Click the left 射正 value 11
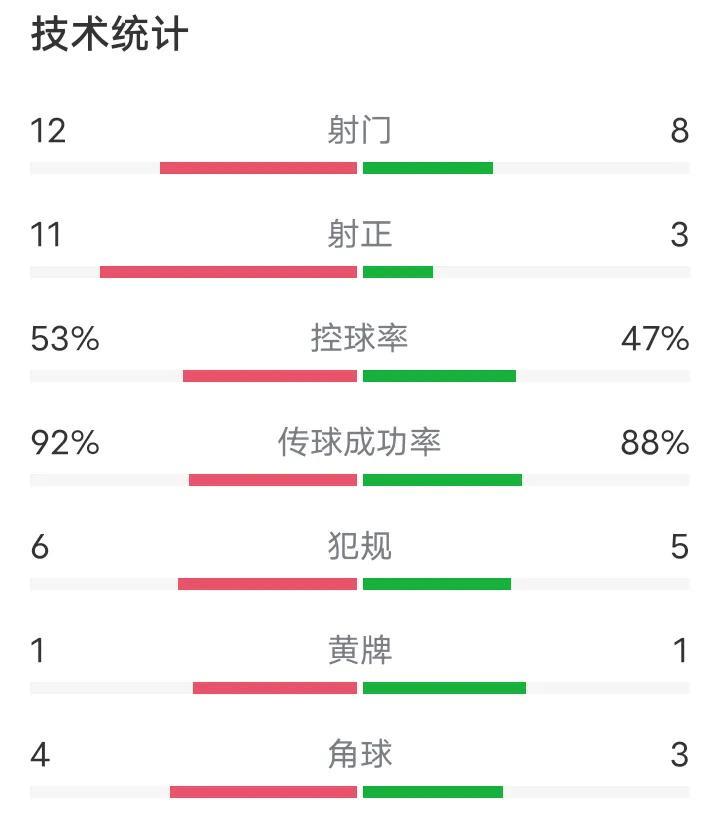The image size is (719, 835). (46, 235)
